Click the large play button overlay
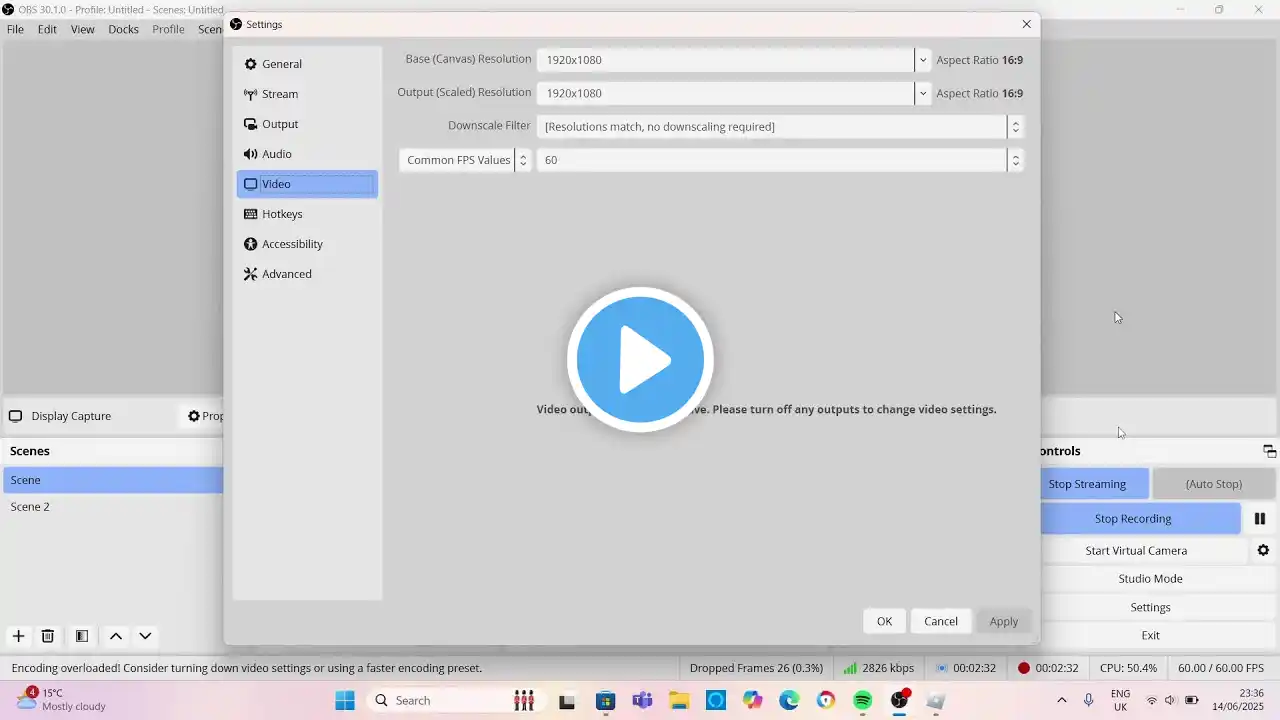The image size is (1280, 720). 640,360
